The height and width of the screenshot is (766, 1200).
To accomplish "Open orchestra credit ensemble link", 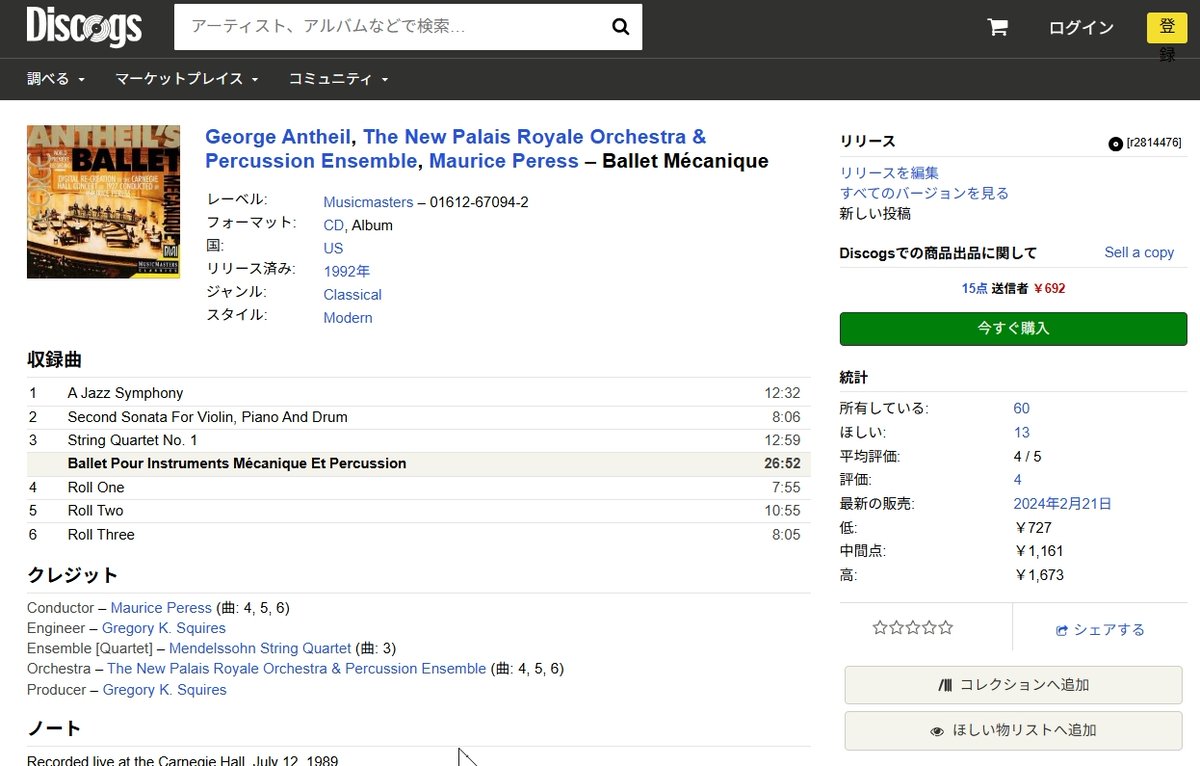I will [296, 669].
